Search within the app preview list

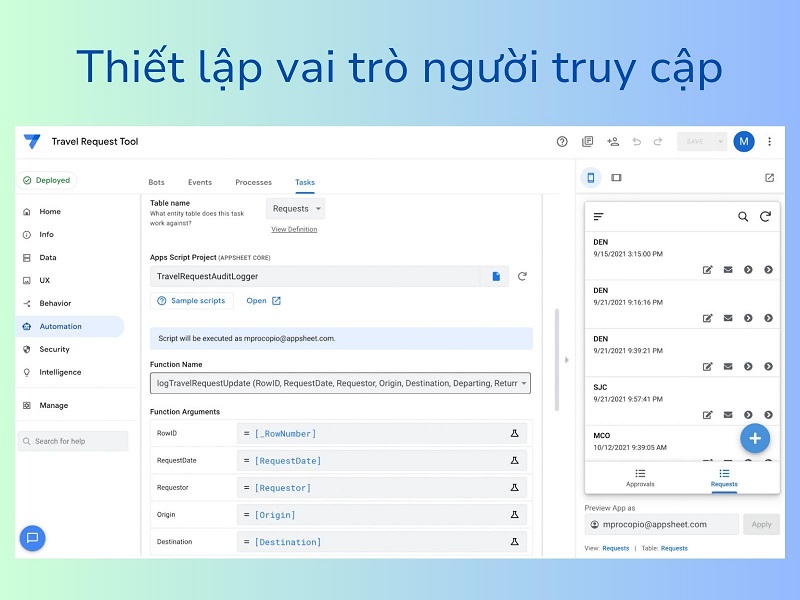coord(743,216)
